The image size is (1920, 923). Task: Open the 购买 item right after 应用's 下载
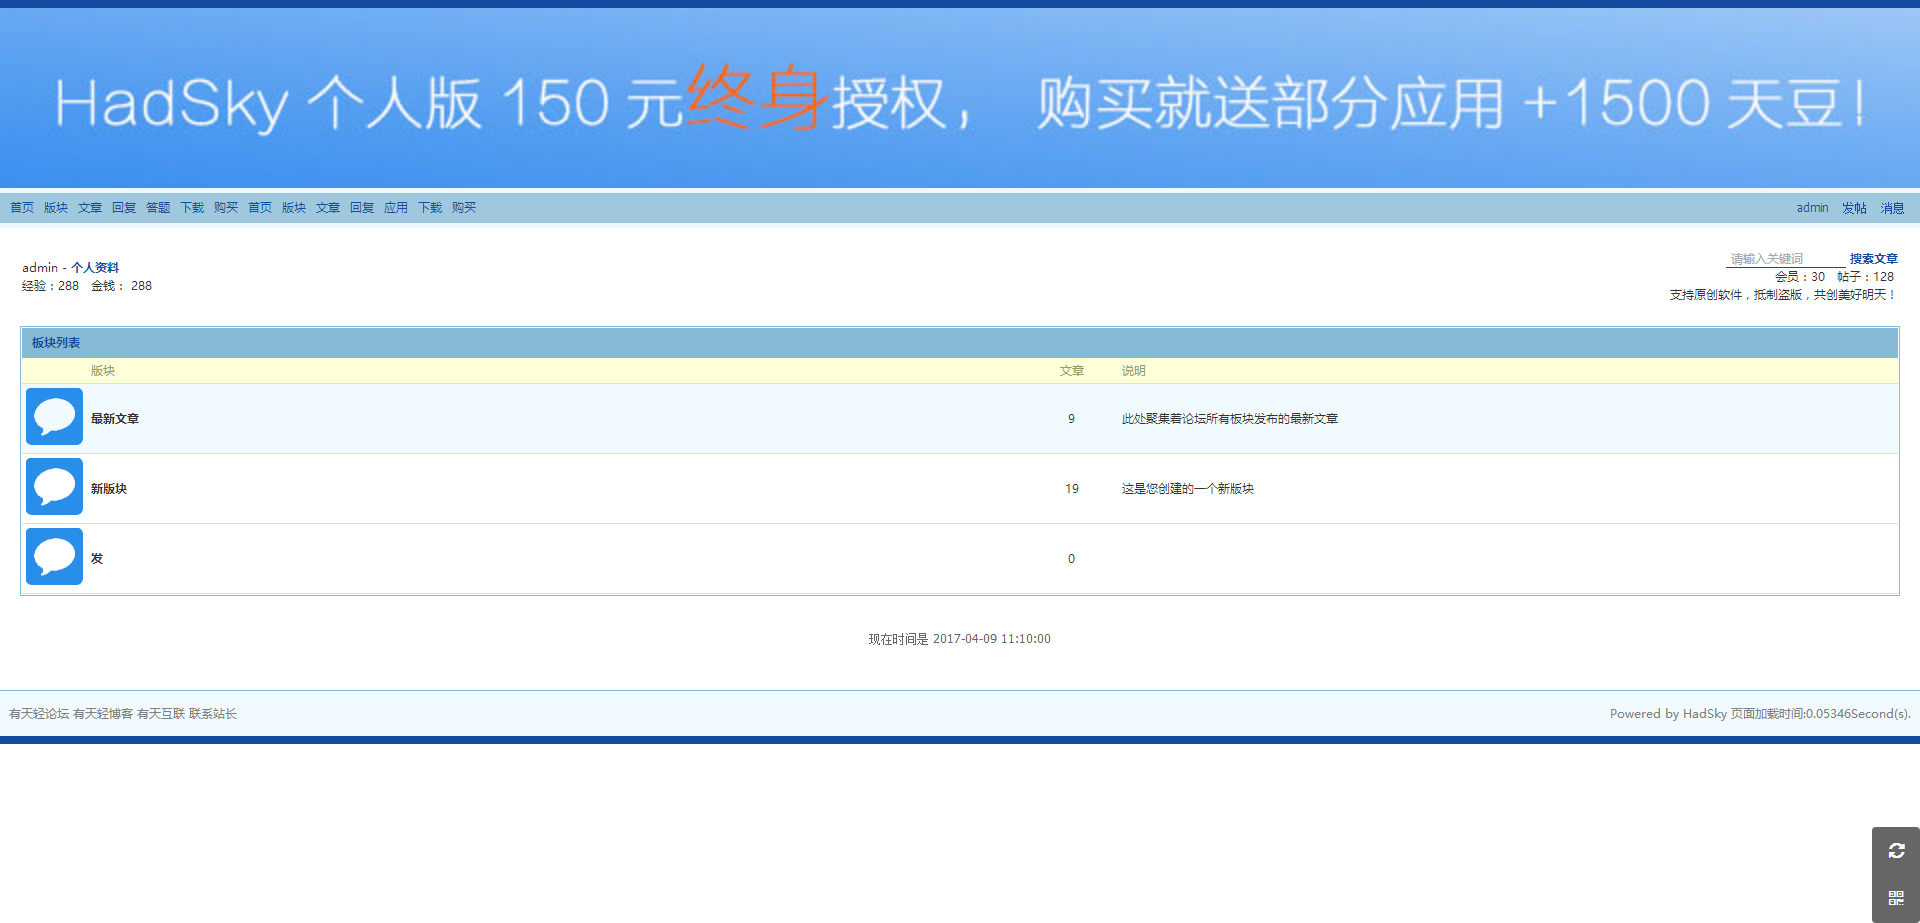464,208
